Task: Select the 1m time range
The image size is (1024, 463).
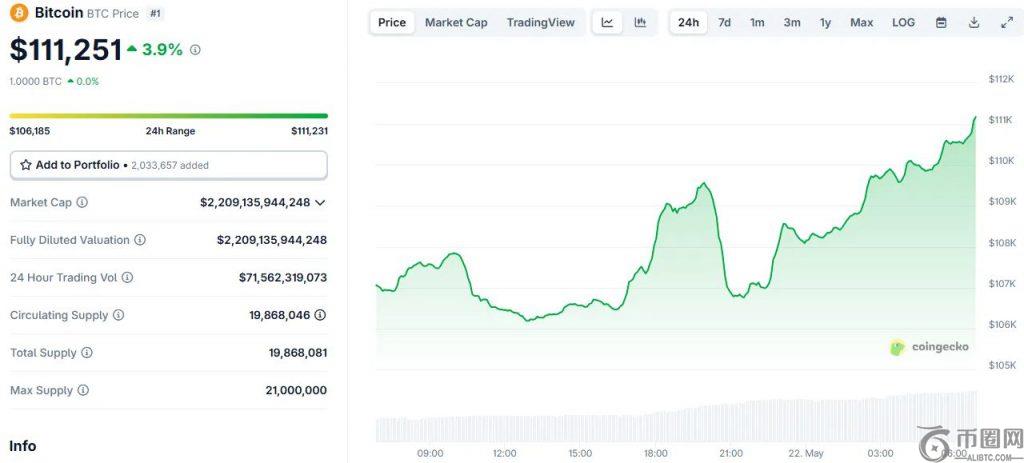Action: coord(757,22)
